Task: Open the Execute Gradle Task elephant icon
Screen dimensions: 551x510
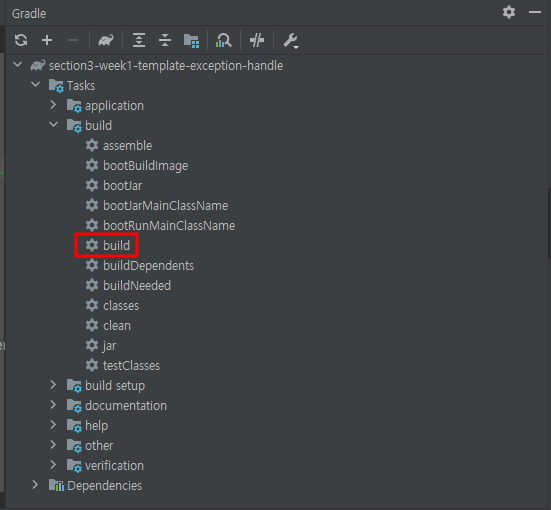Action: (106, 40)
